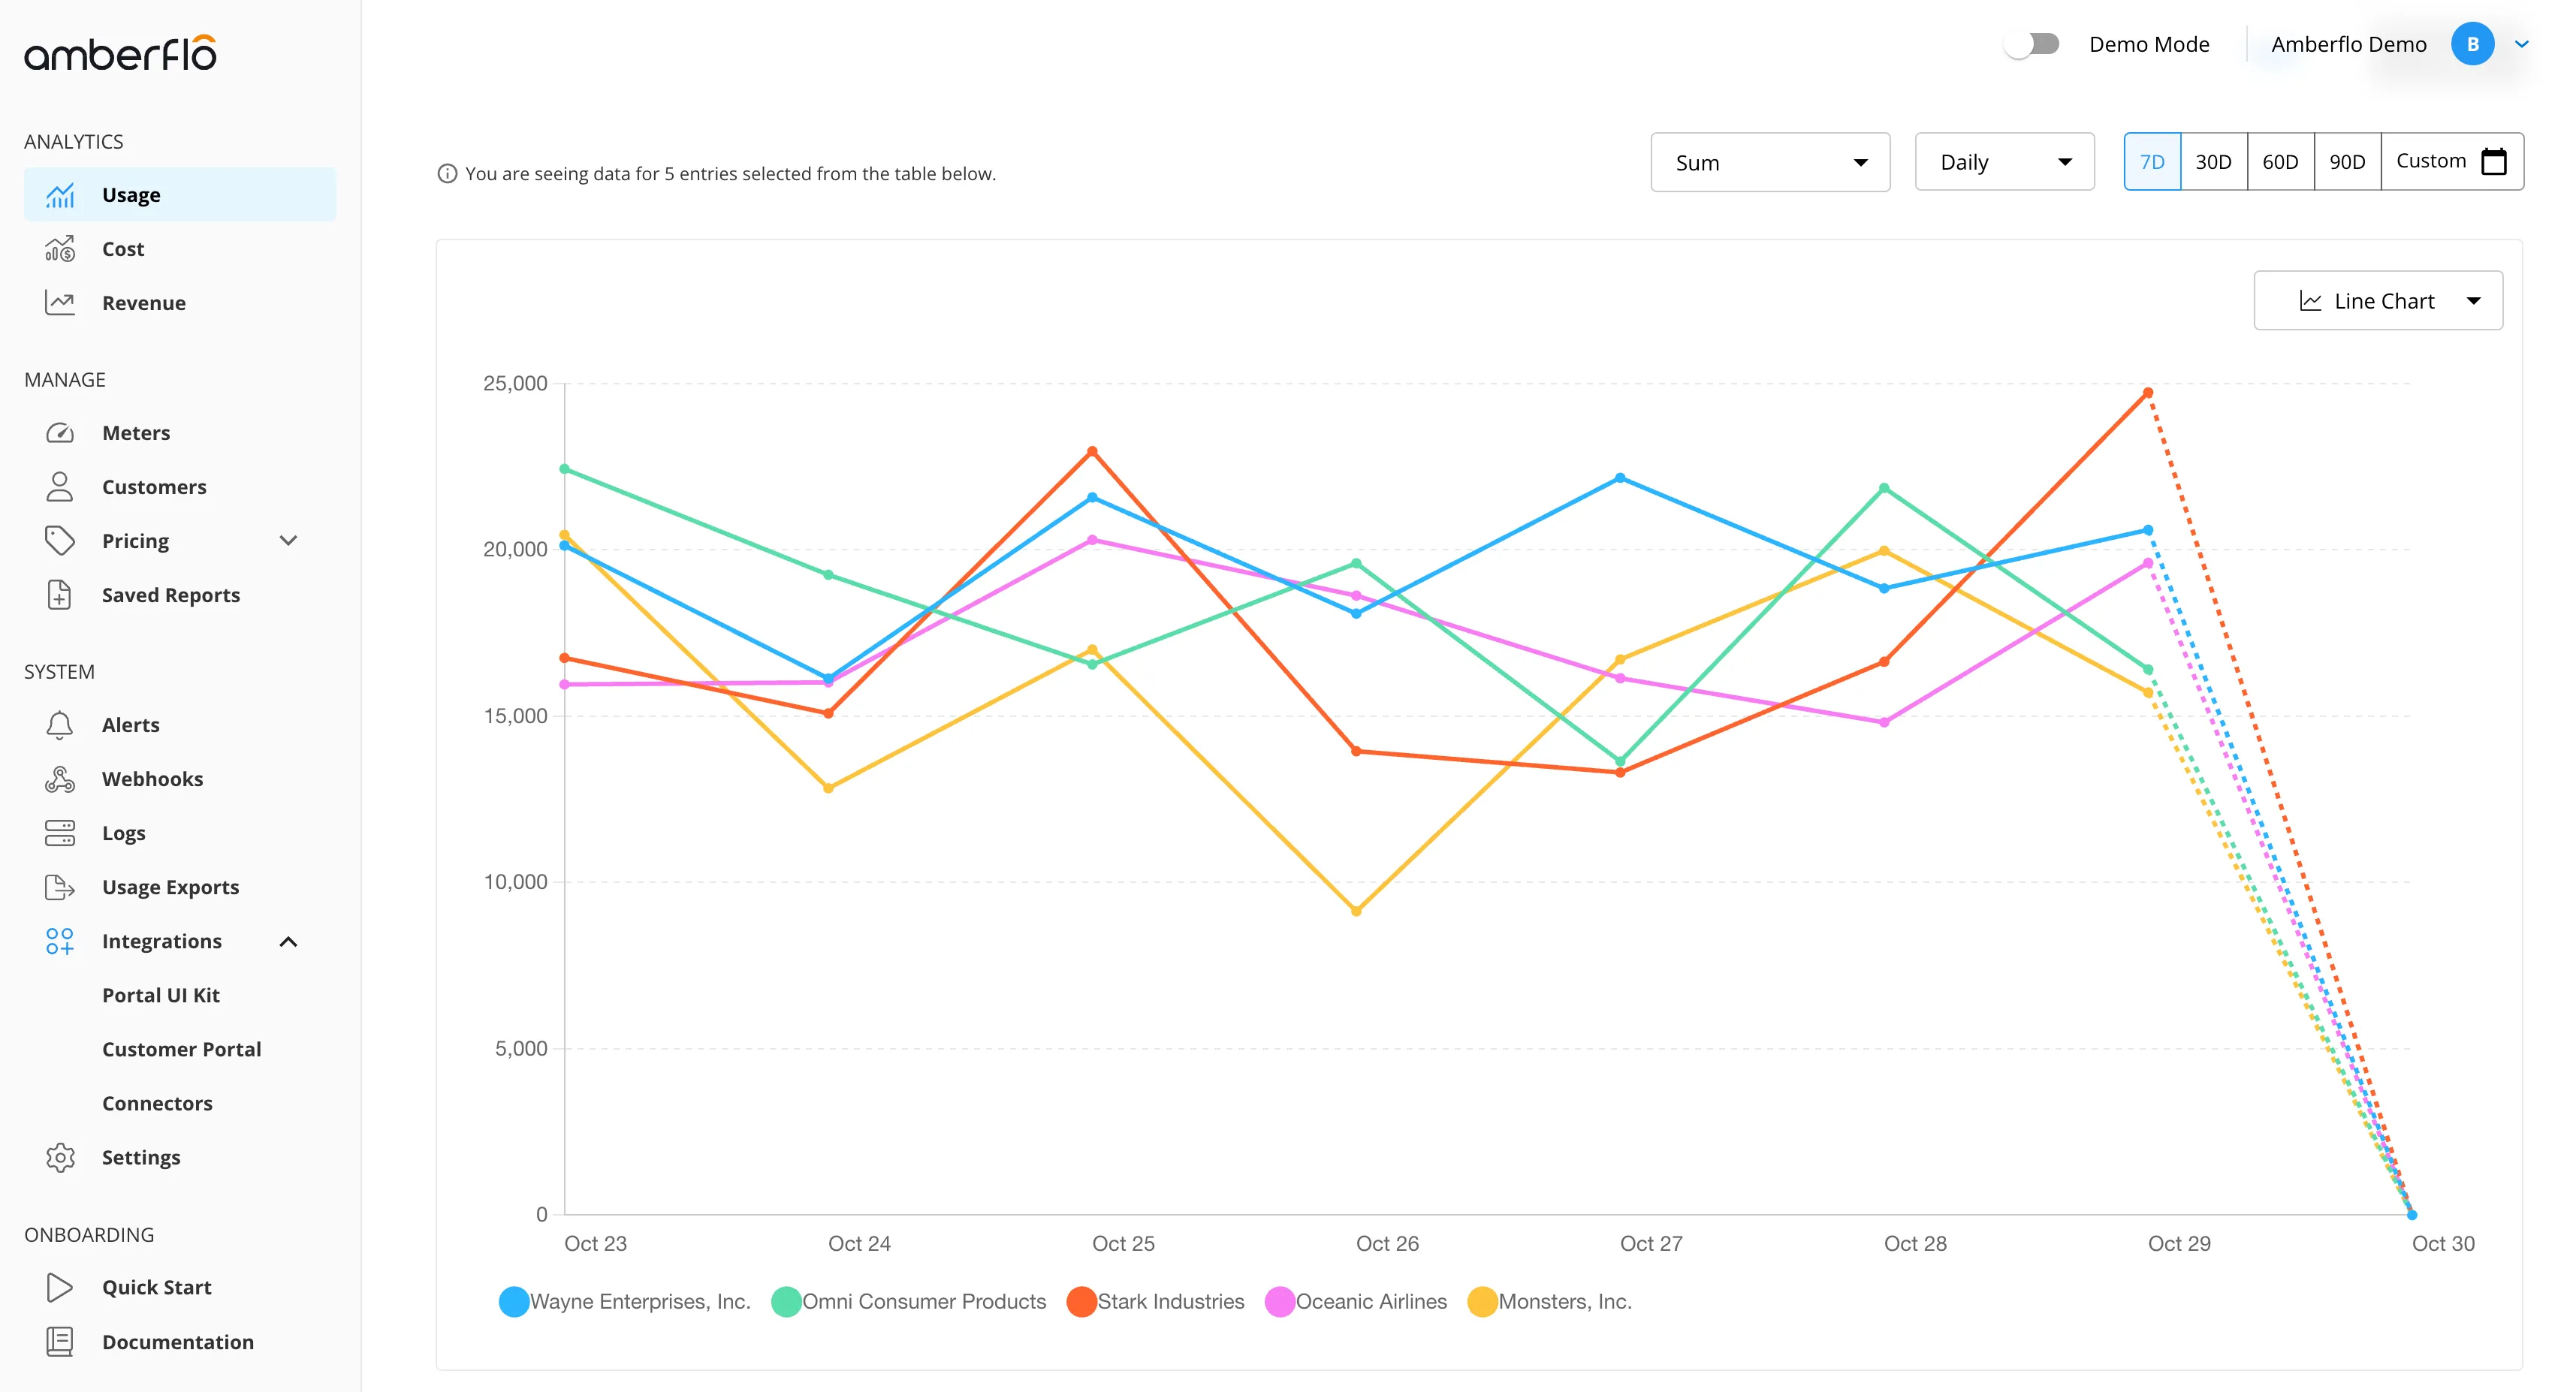Expand the Pricing submenu chevron
This screenshot has height=1392, width=2576.
tap(288, 541)
